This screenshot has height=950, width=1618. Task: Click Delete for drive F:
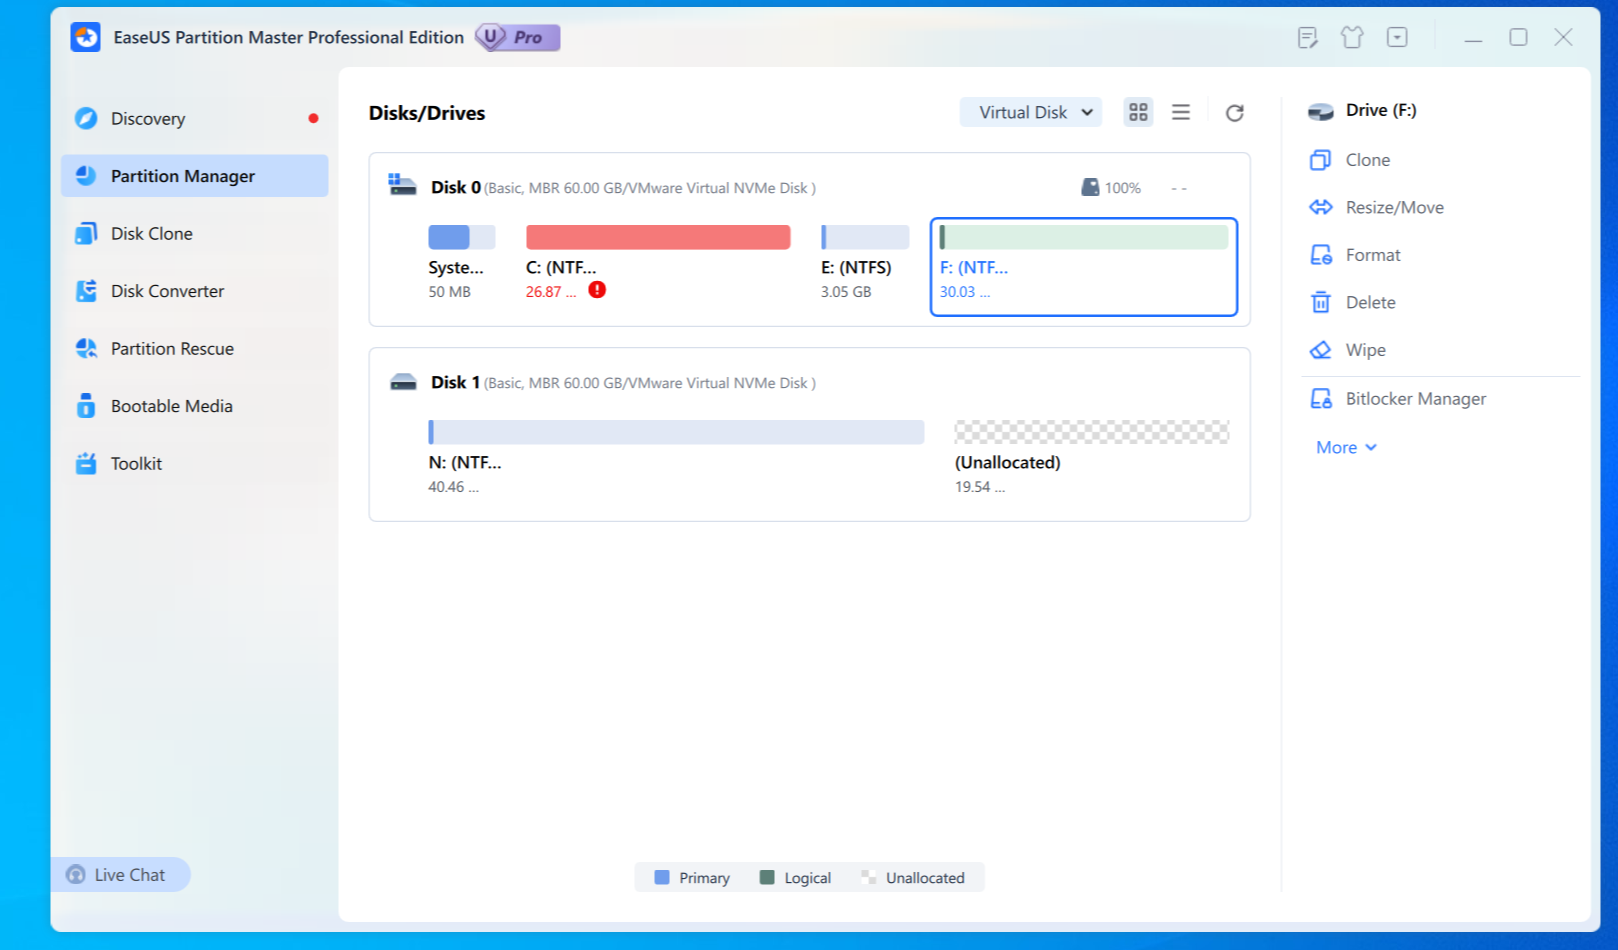[x=1370, y=303]
